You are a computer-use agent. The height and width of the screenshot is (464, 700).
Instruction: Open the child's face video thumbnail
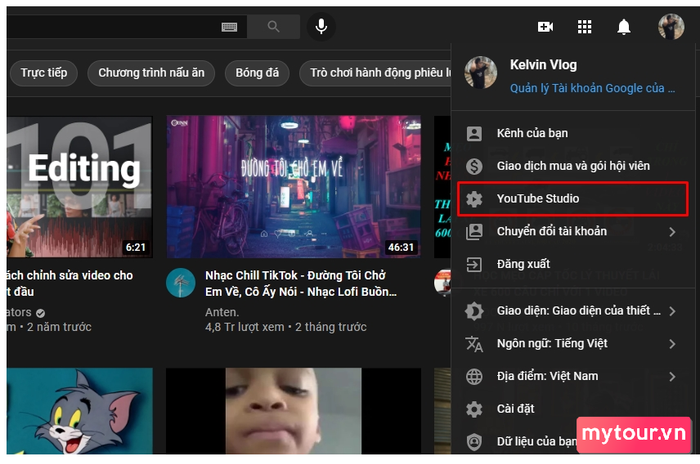pos(293,411)
